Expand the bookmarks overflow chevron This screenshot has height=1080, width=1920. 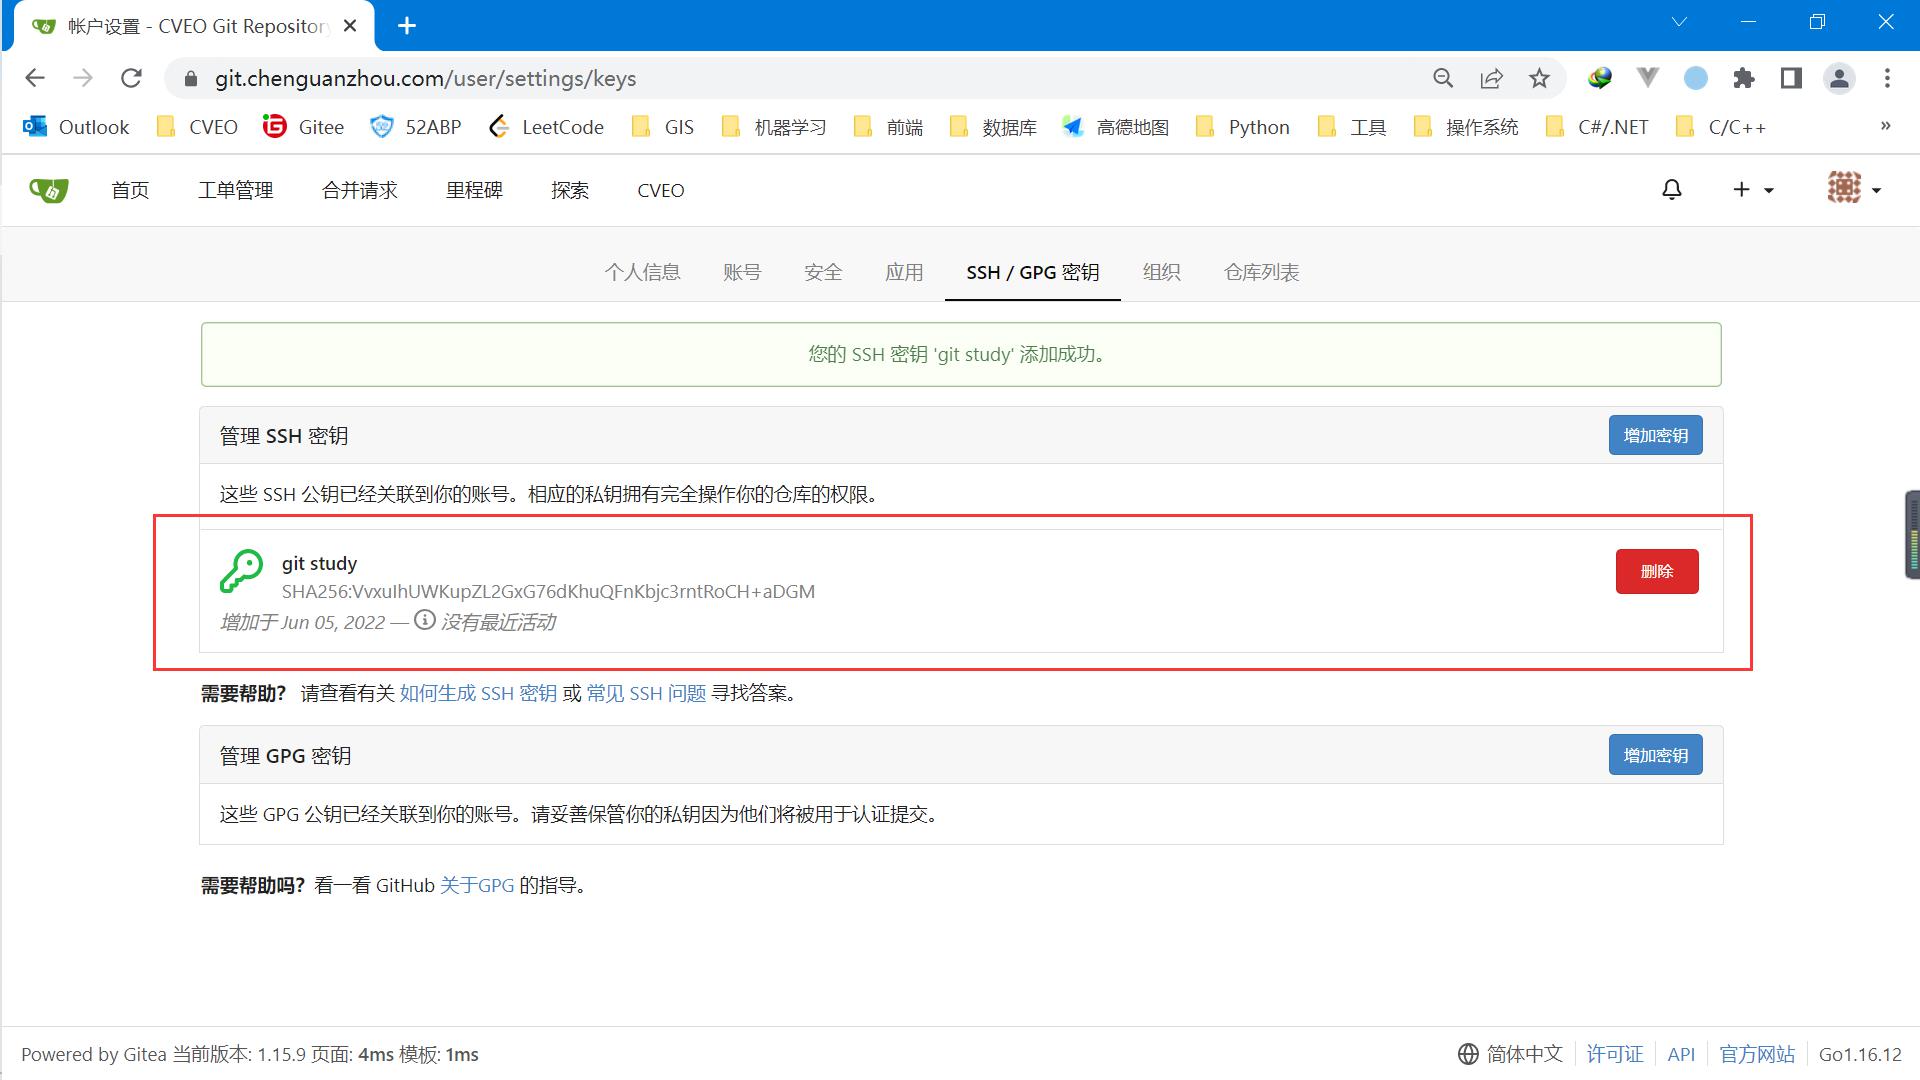click(x=1885, y=126)
